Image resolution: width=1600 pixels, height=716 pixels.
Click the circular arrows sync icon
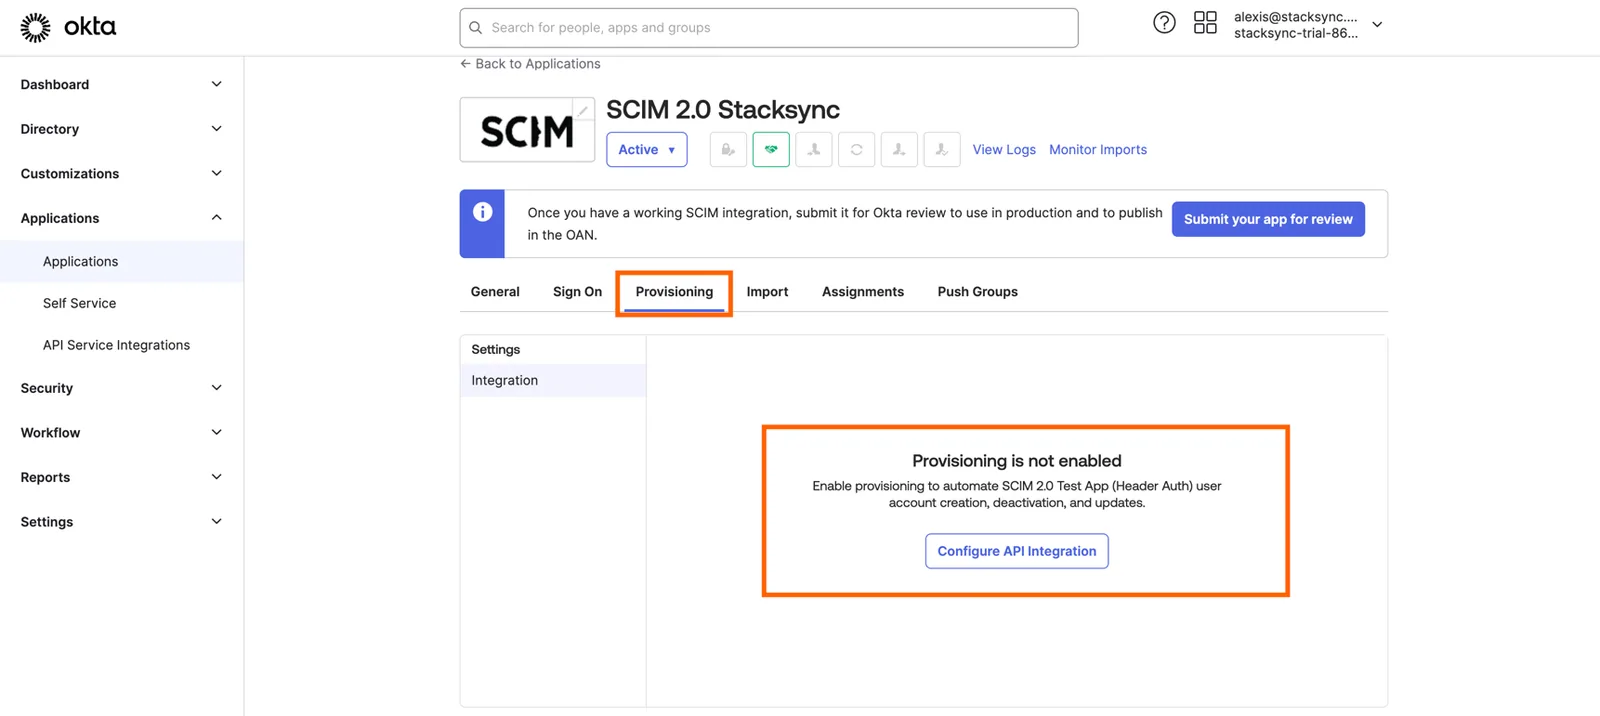tap(857, 150)
